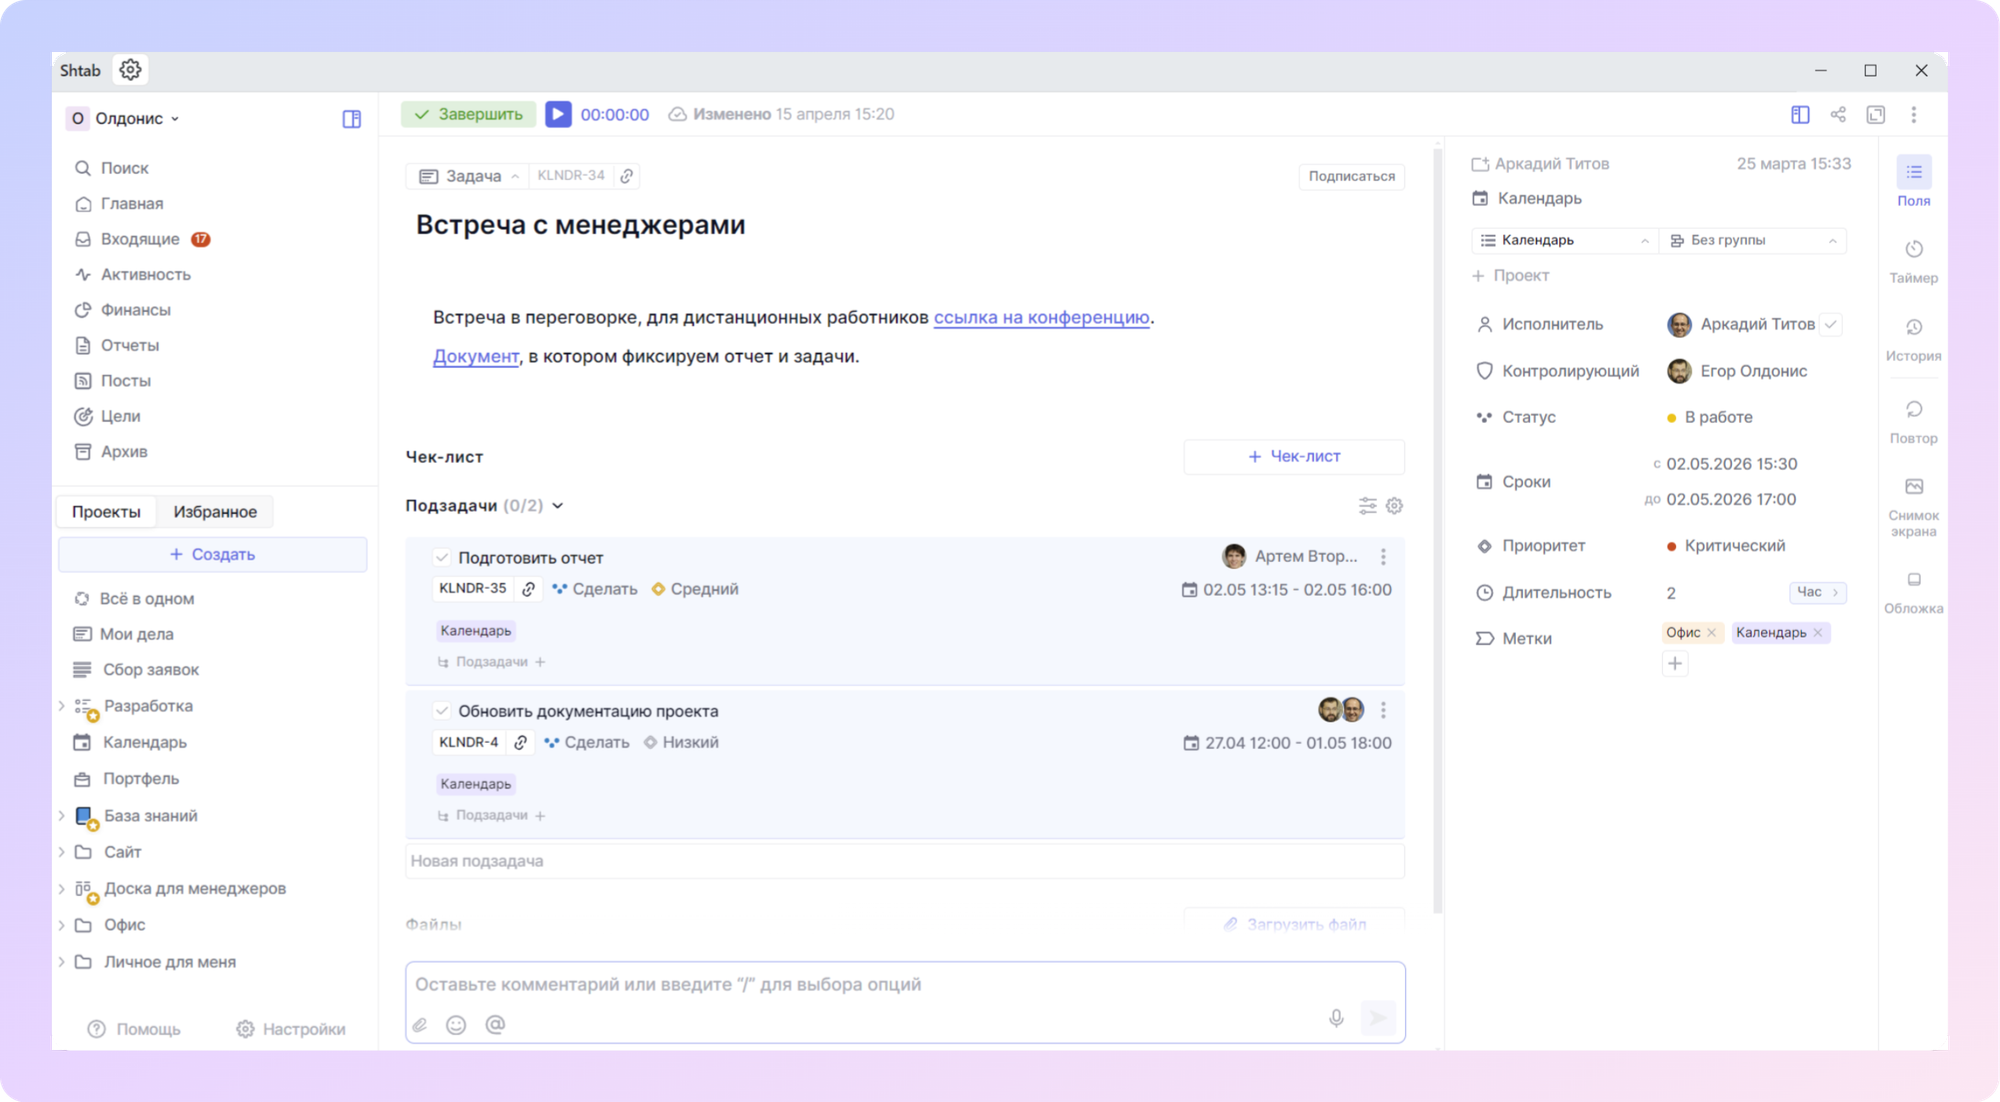Screen dimensions: 2000x1102
Task: Click microphone icon in comment box
Action: click(x=1336, y=1018)
